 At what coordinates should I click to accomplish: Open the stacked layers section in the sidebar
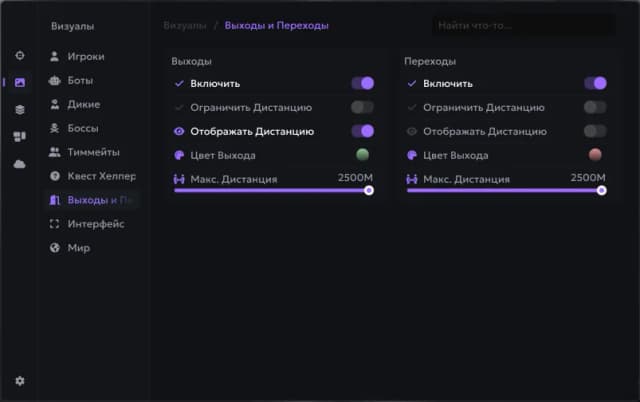(x=20, y=110)
